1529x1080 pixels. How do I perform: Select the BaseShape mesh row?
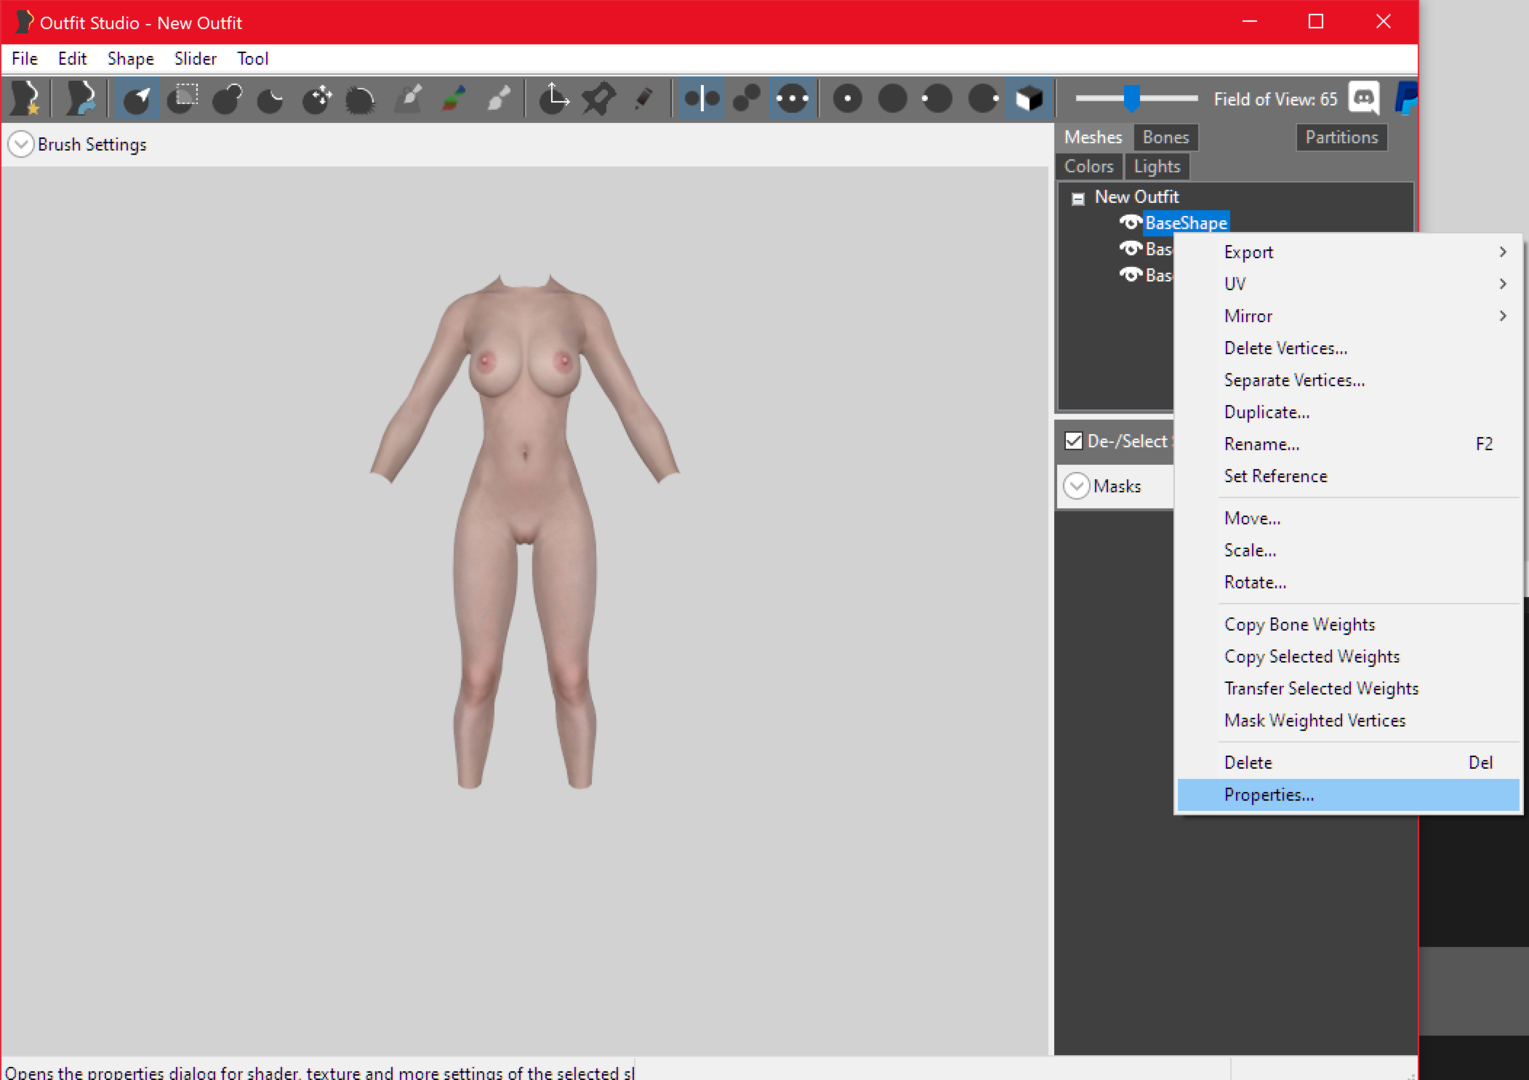(1186, 222)
